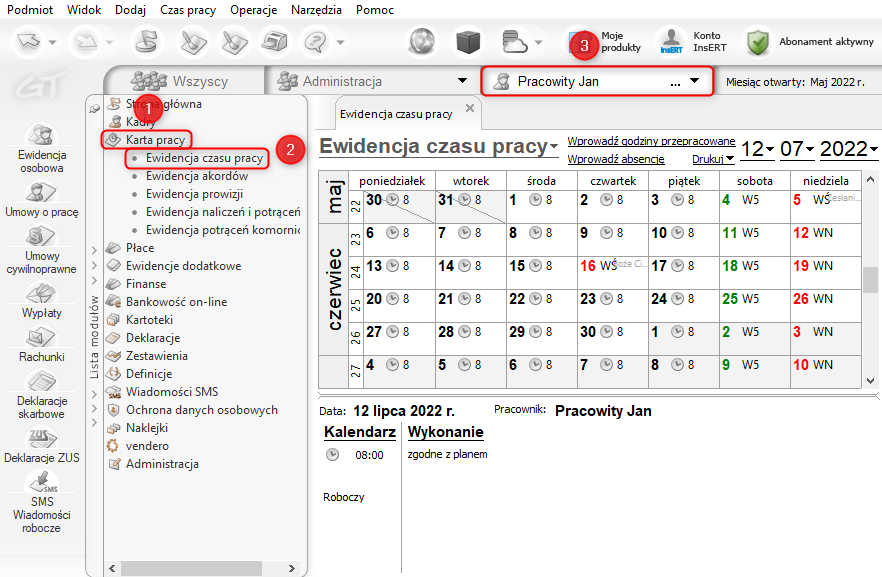
Task: Open Rachunki sidebar icon
Action: (42, 344)
